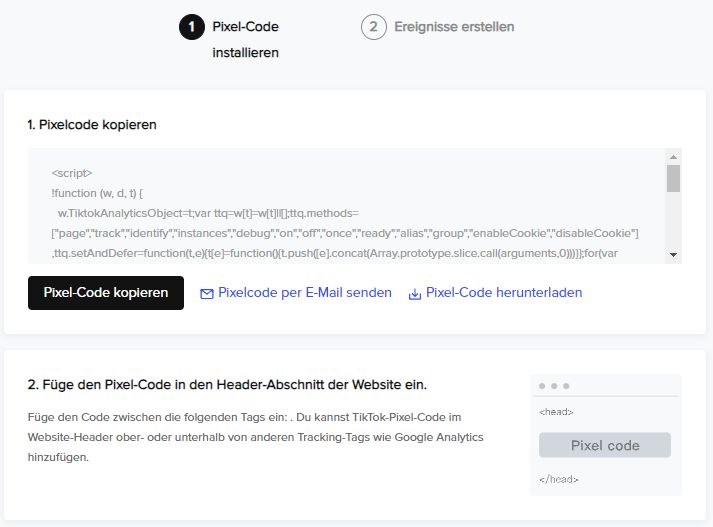Click the 'Ereignisse erstellen' step label

454,27
